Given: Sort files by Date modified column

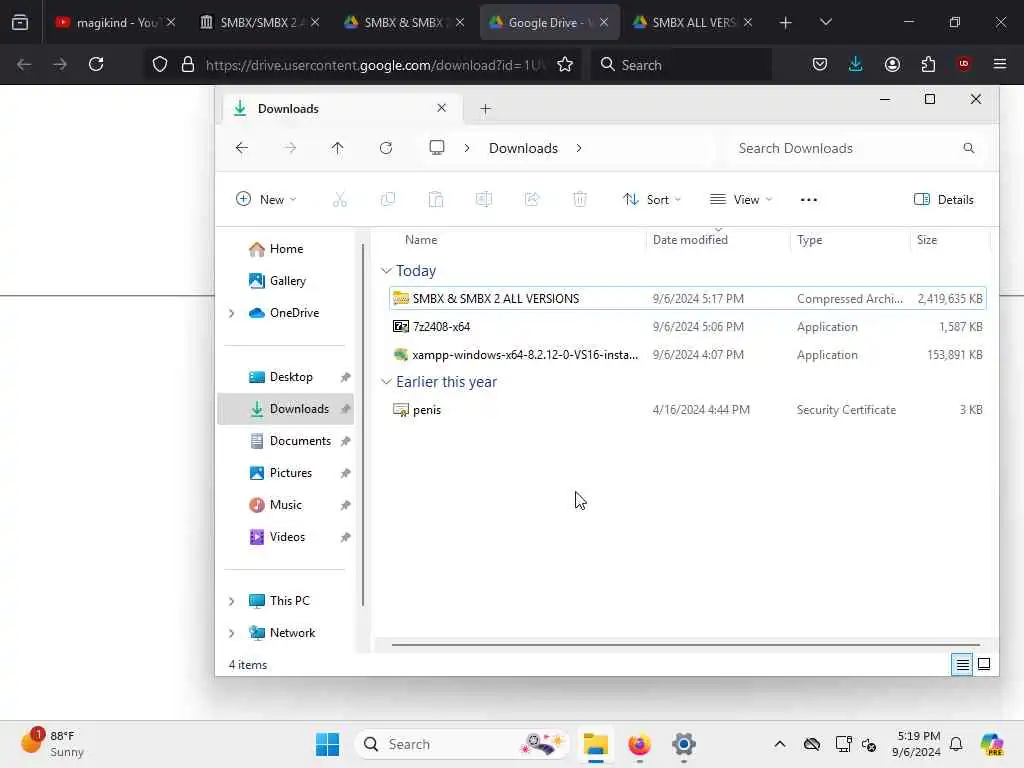Looking at the screenshot, I should (690, 240).
